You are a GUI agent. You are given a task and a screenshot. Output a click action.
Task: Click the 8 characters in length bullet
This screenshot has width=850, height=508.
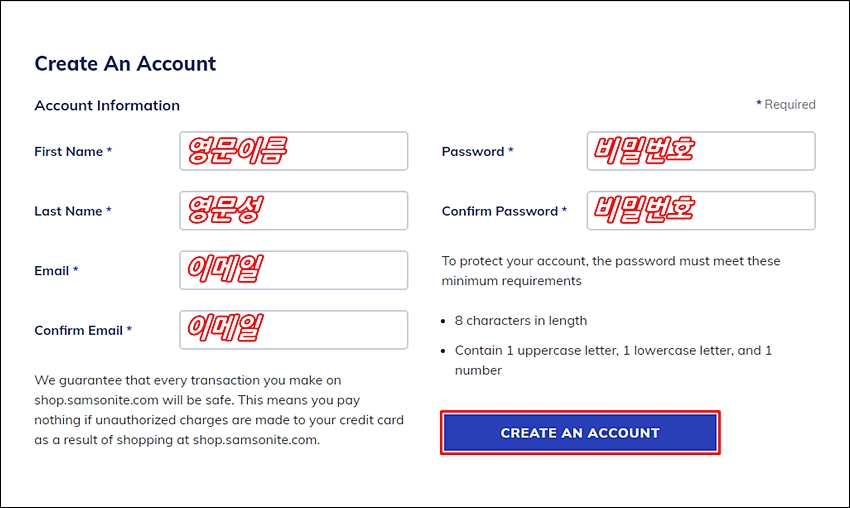coord(520,320)
